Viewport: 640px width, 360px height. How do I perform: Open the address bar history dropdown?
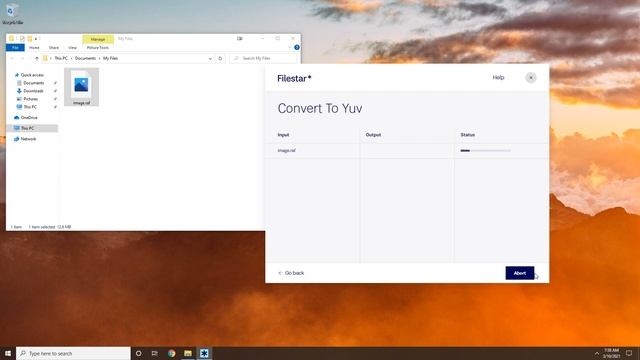pyautogui.click(x=210, y=59)
